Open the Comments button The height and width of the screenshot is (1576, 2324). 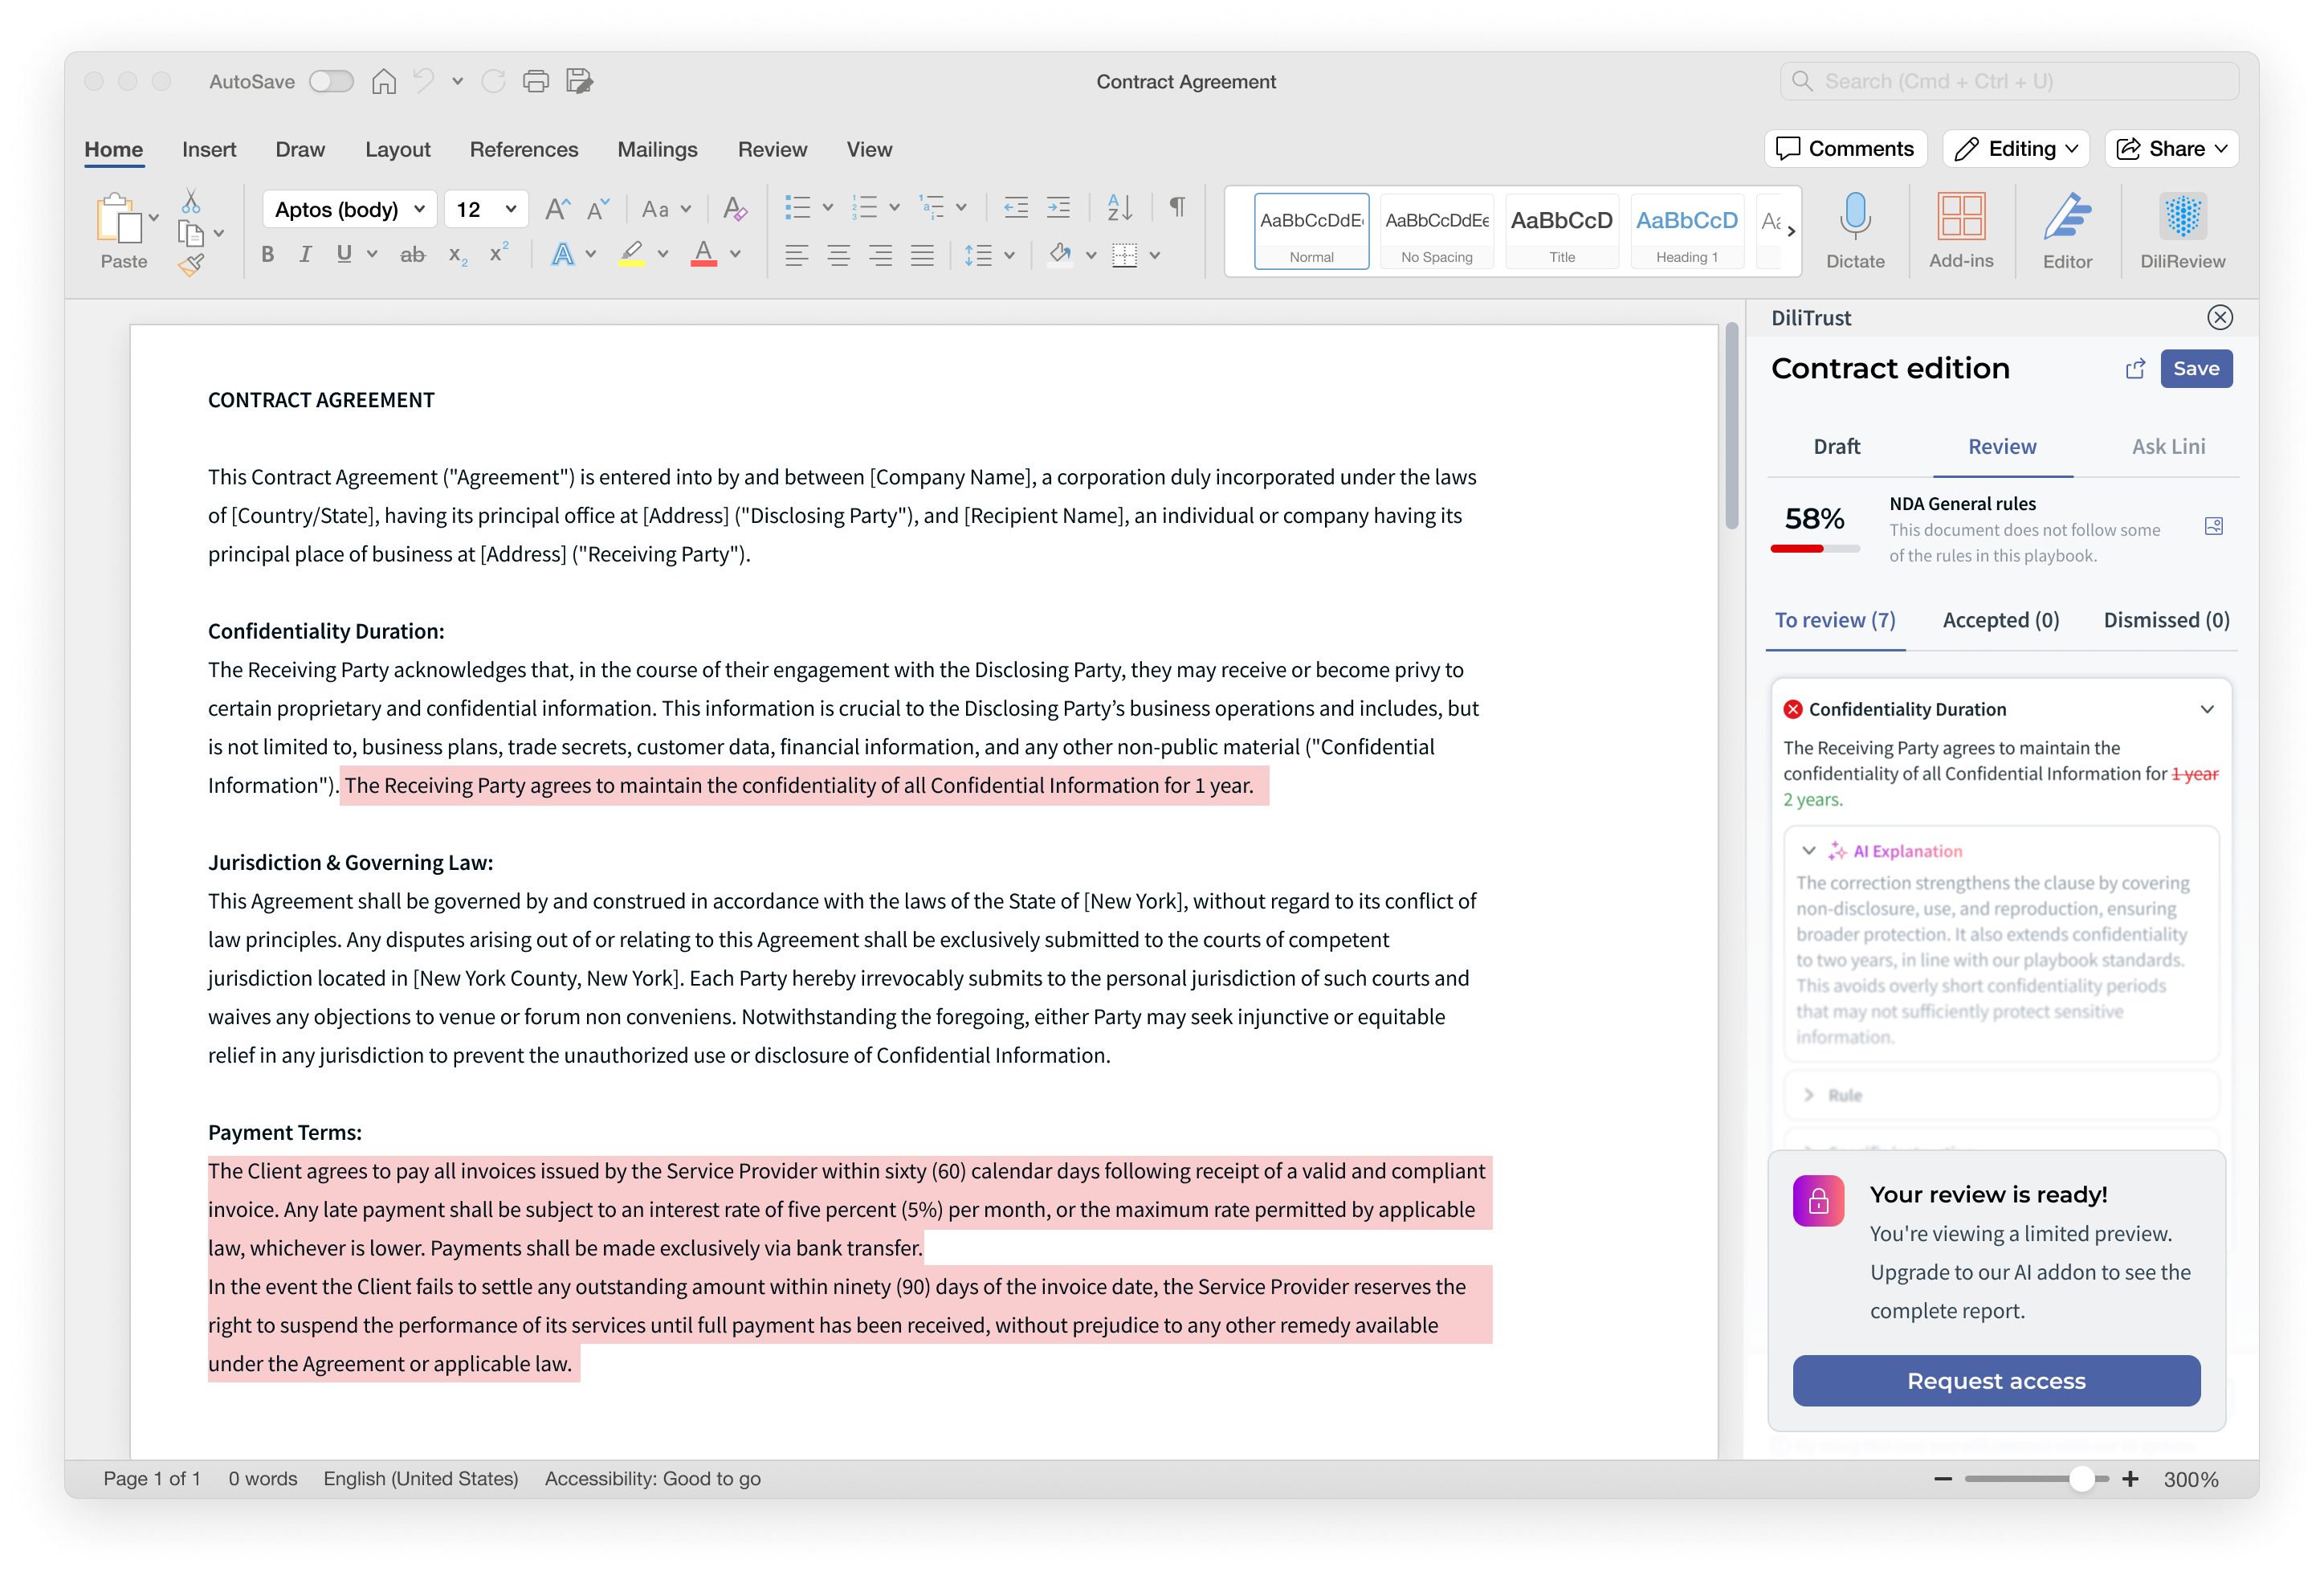(1845, 149)
